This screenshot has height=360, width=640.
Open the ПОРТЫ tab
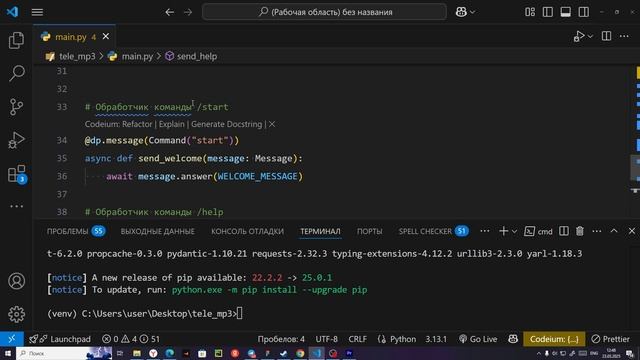click(369, 231)
